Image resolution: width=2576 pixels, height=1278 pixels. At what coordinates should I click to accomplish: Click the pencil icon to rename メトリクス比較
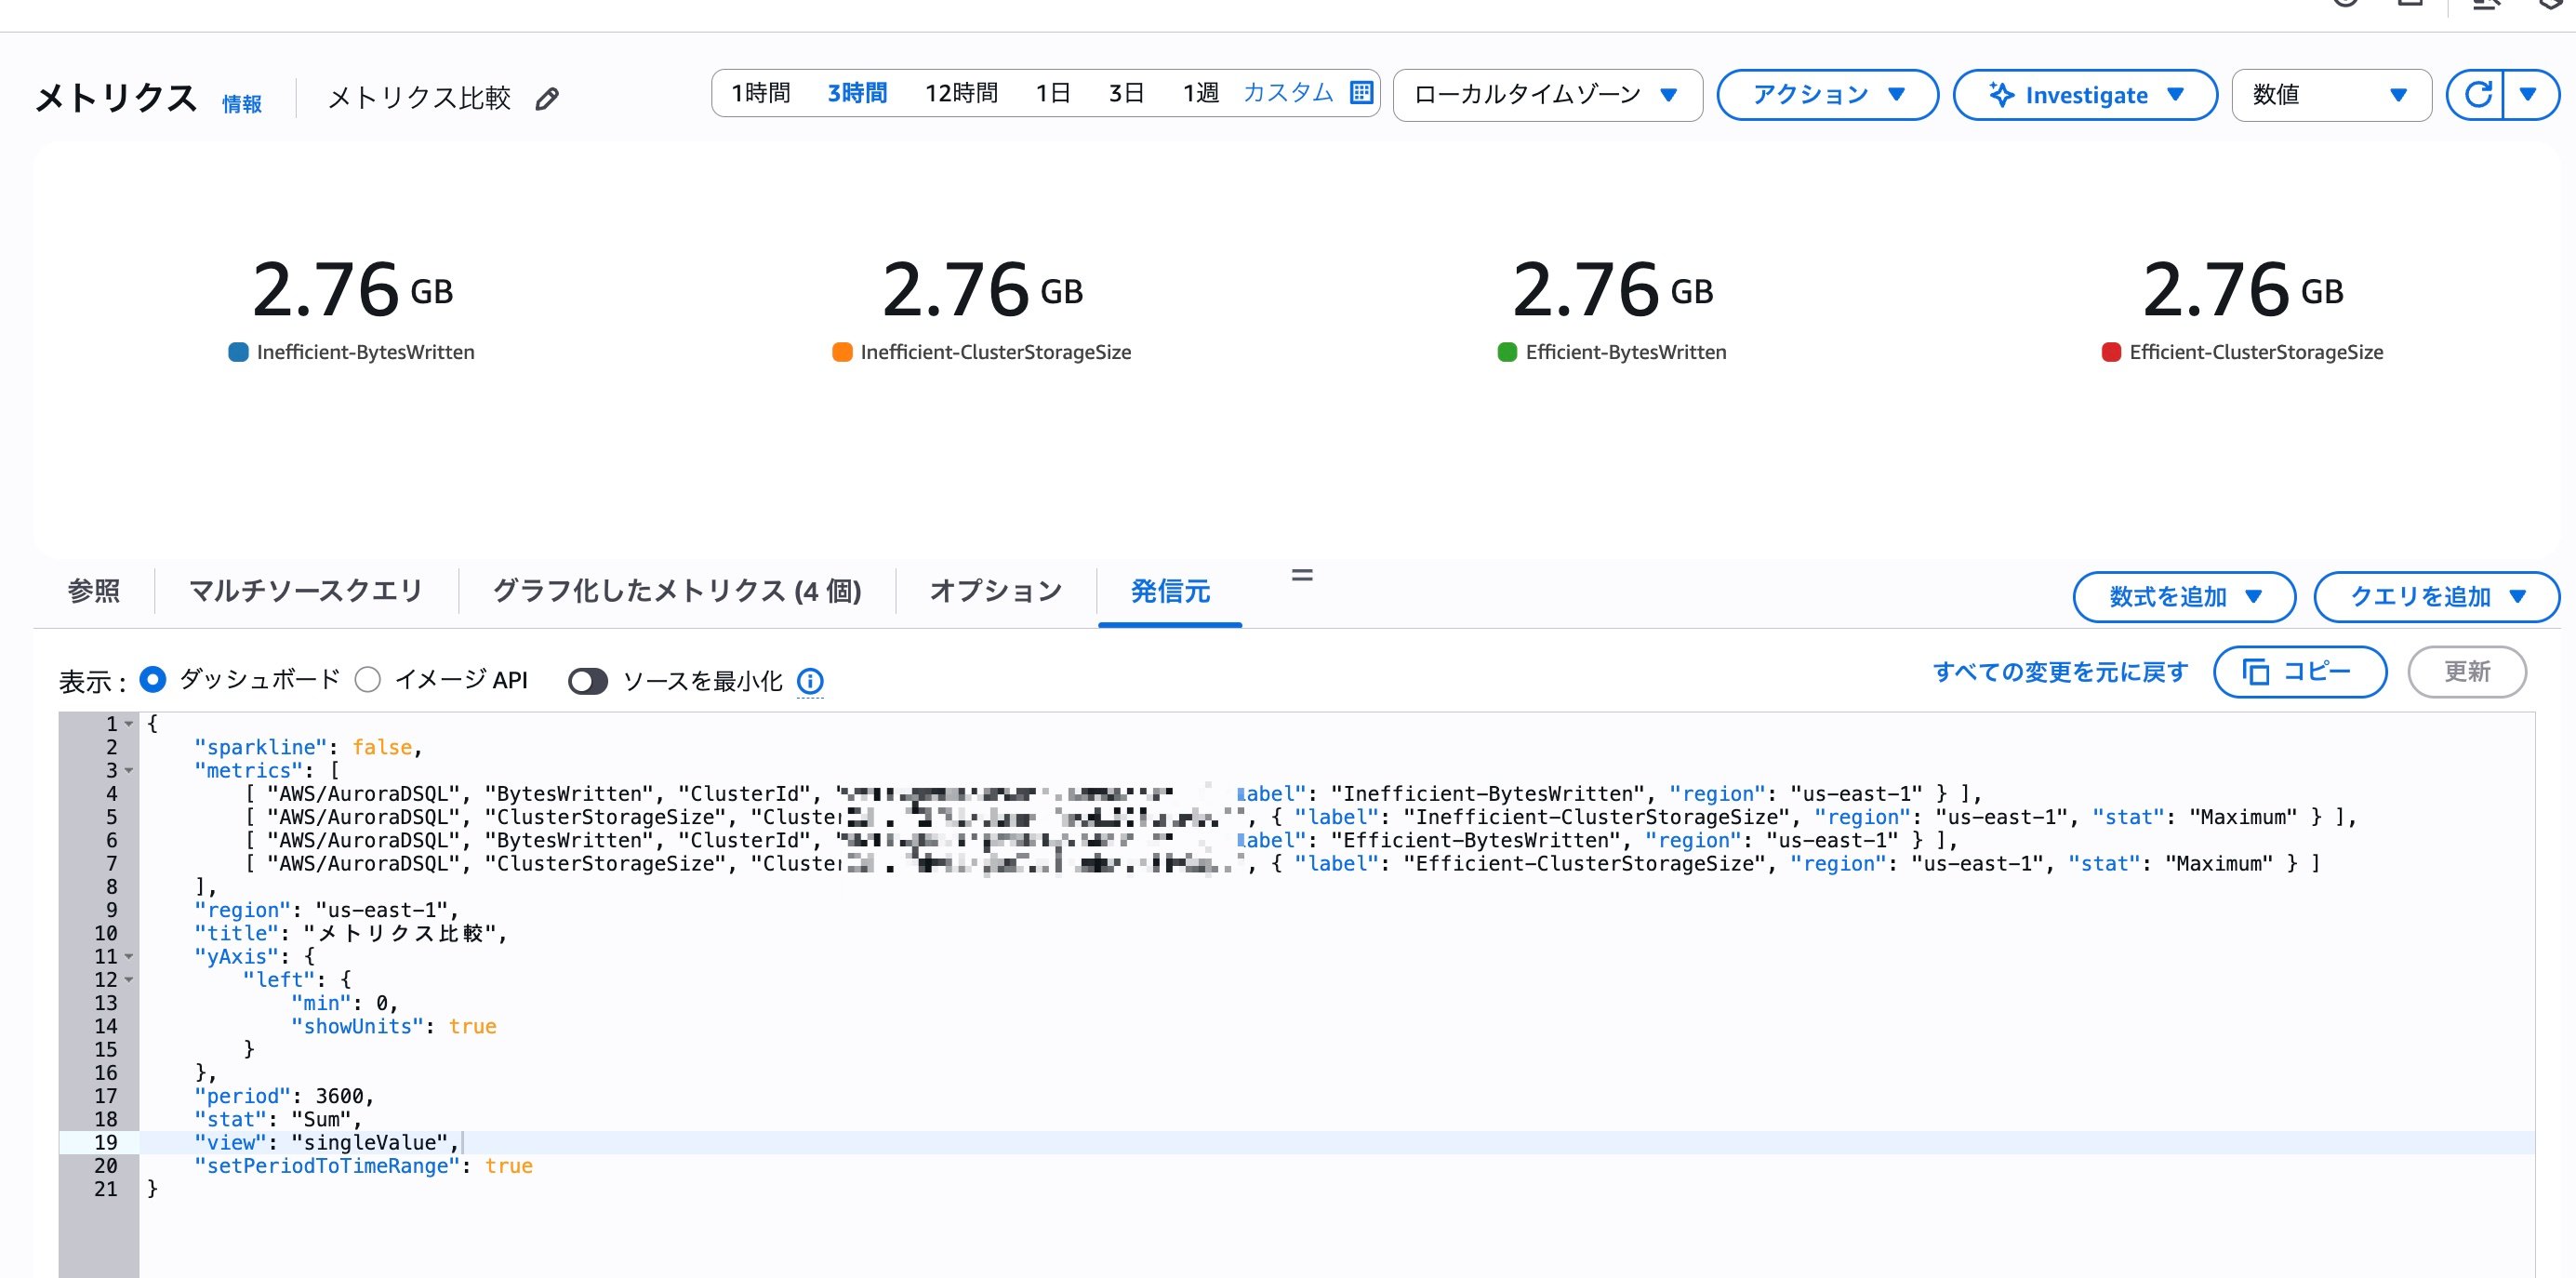coord(545,99)
